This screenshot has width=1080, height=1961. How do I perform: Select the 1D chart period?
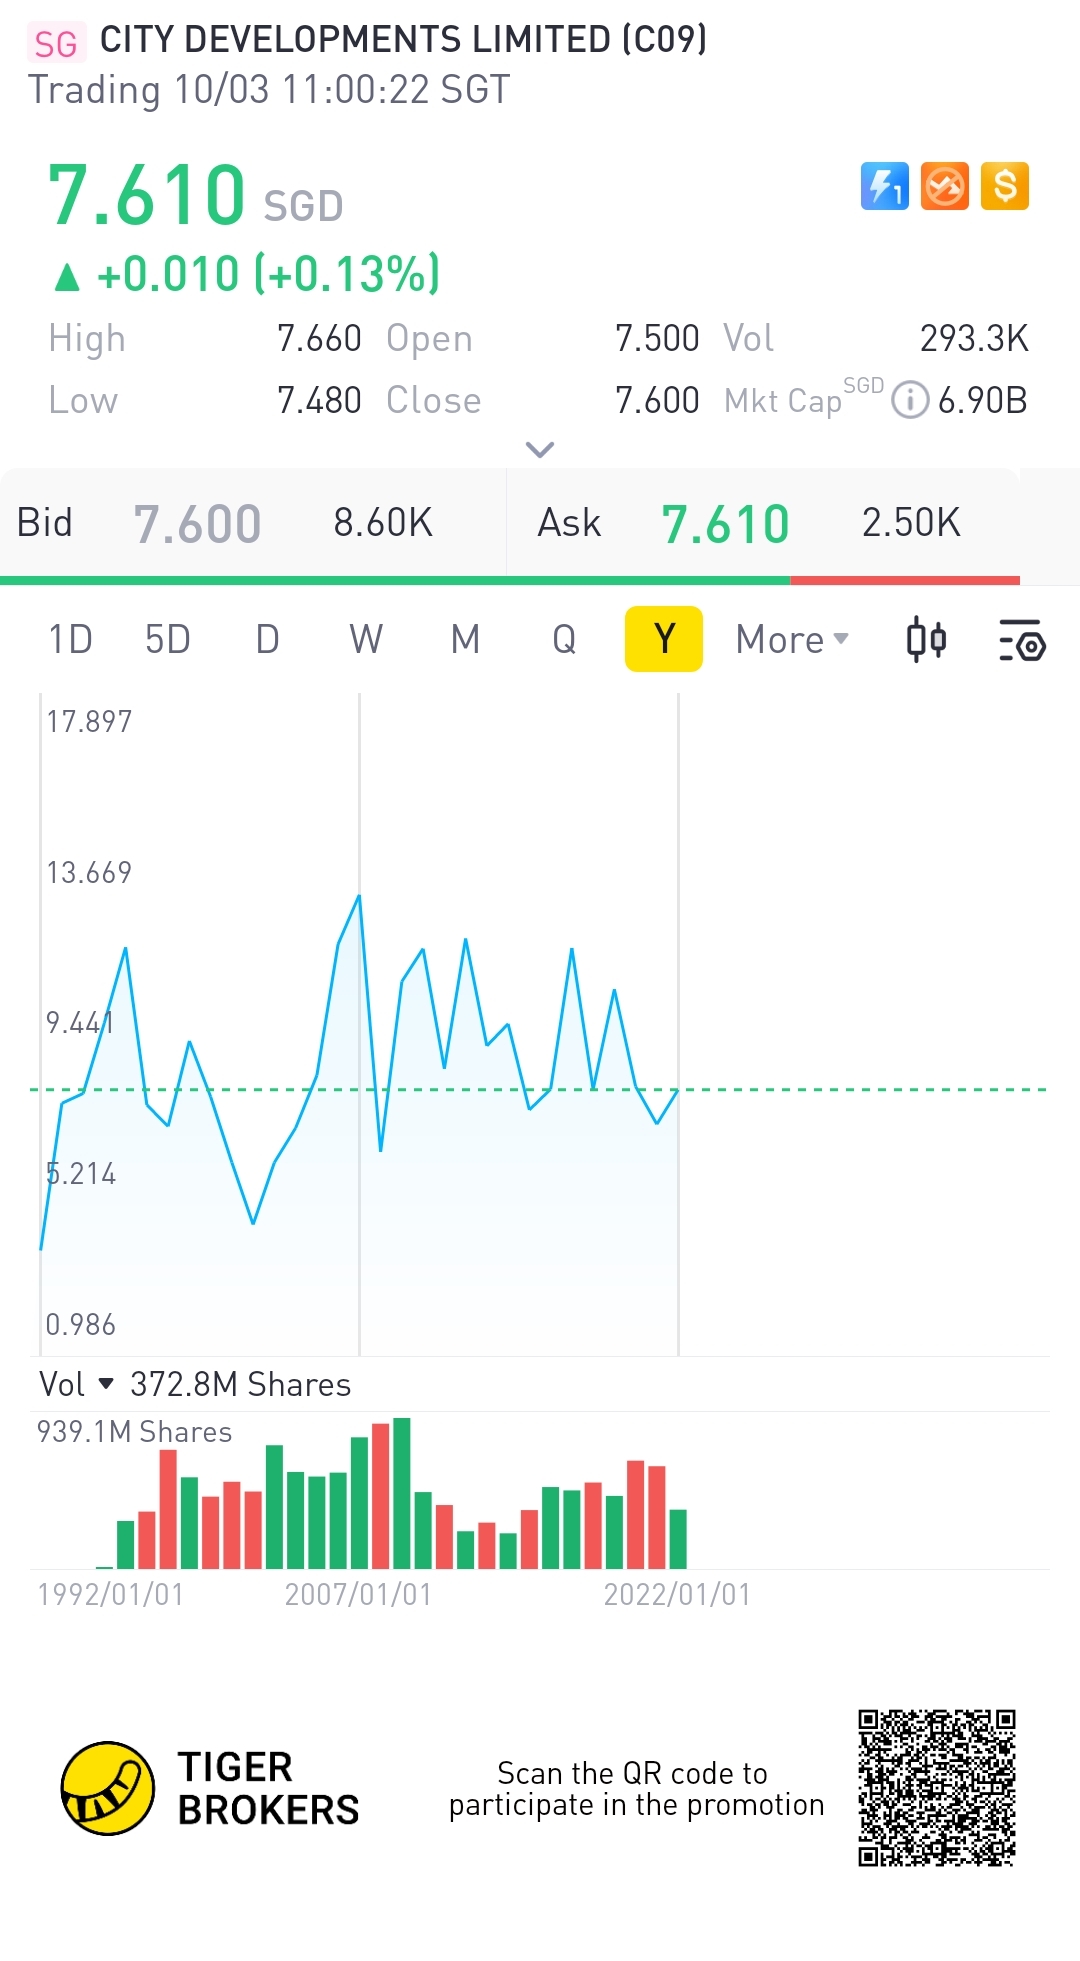[70, 639]
